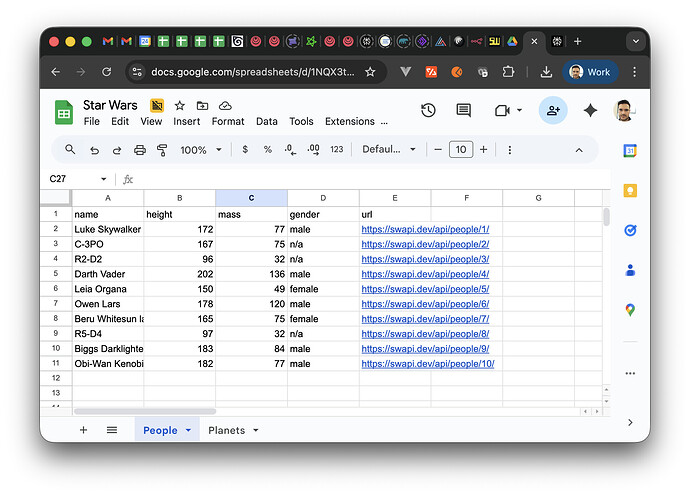Increase font size with plus button
Image resolution: width=690 pixels, height=494 pixels.
point(484,150)
